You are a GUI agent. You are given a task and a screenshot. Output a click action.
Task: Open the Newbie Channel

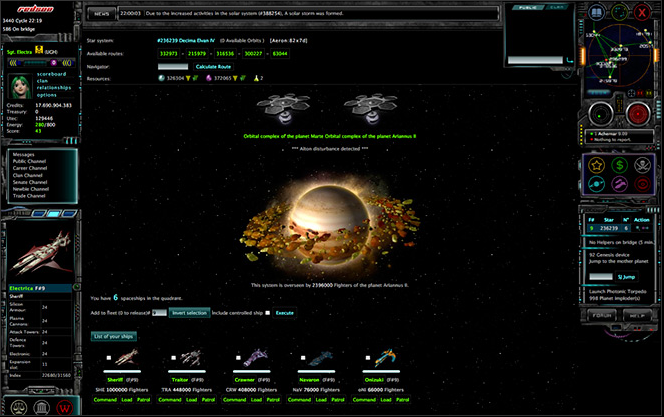point(30,189)
